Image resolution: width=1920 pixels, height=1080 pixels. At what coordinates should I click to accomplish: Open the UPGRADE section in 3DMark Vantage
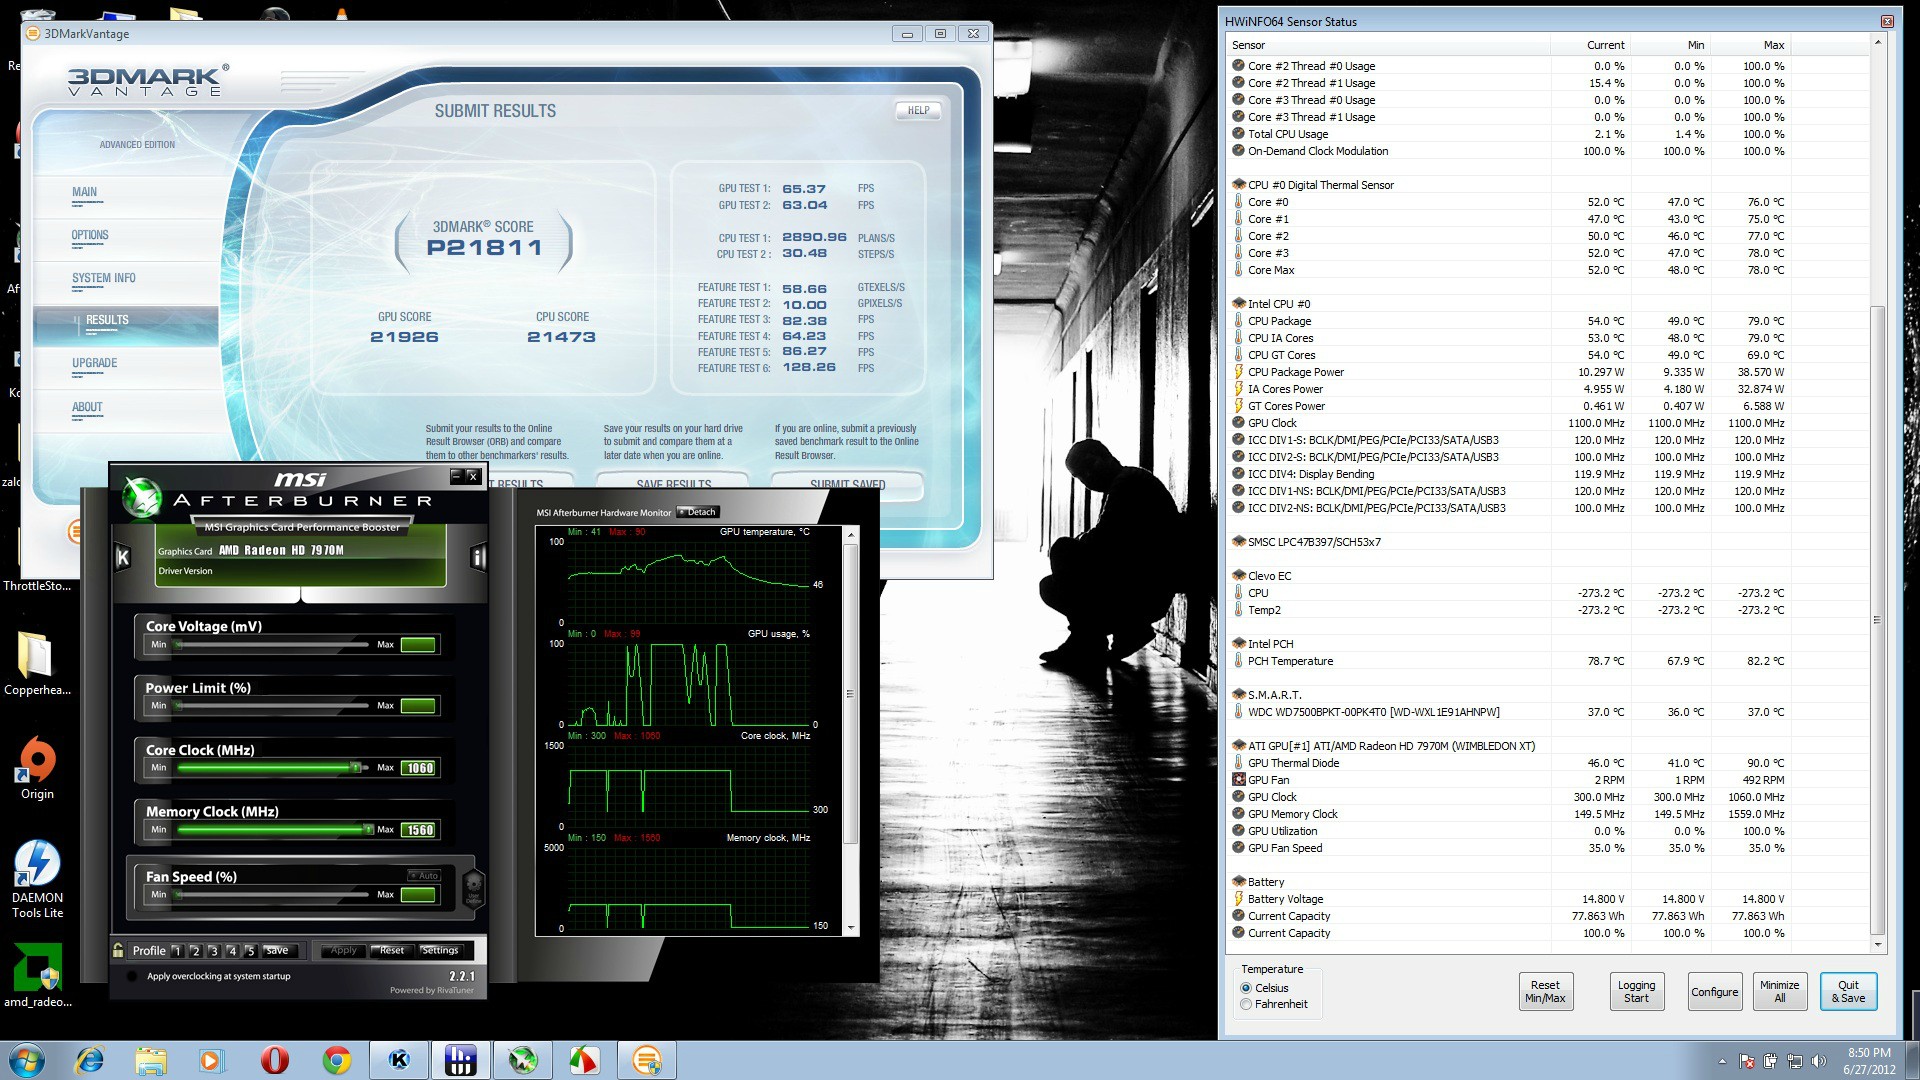[94, 364]
